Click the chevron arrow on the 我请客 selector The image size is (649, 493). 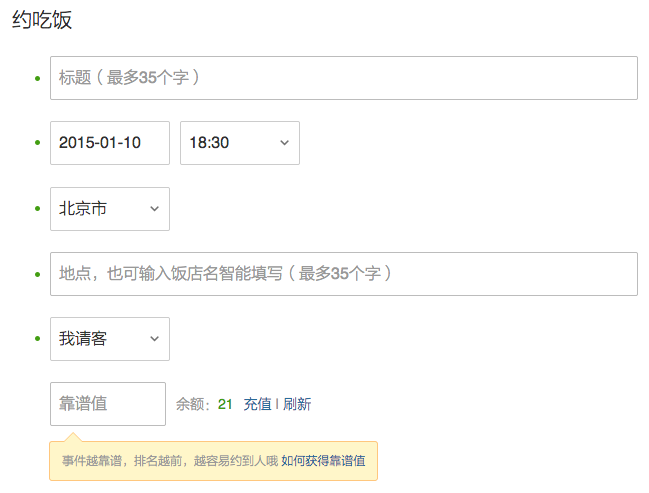[154, 339]
